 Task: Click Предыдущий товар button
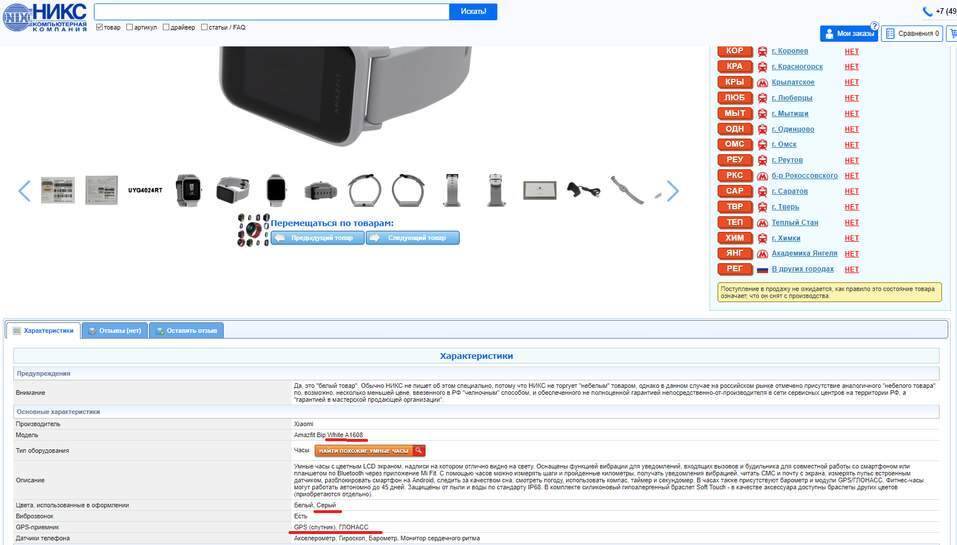click(x=317, y=238)
